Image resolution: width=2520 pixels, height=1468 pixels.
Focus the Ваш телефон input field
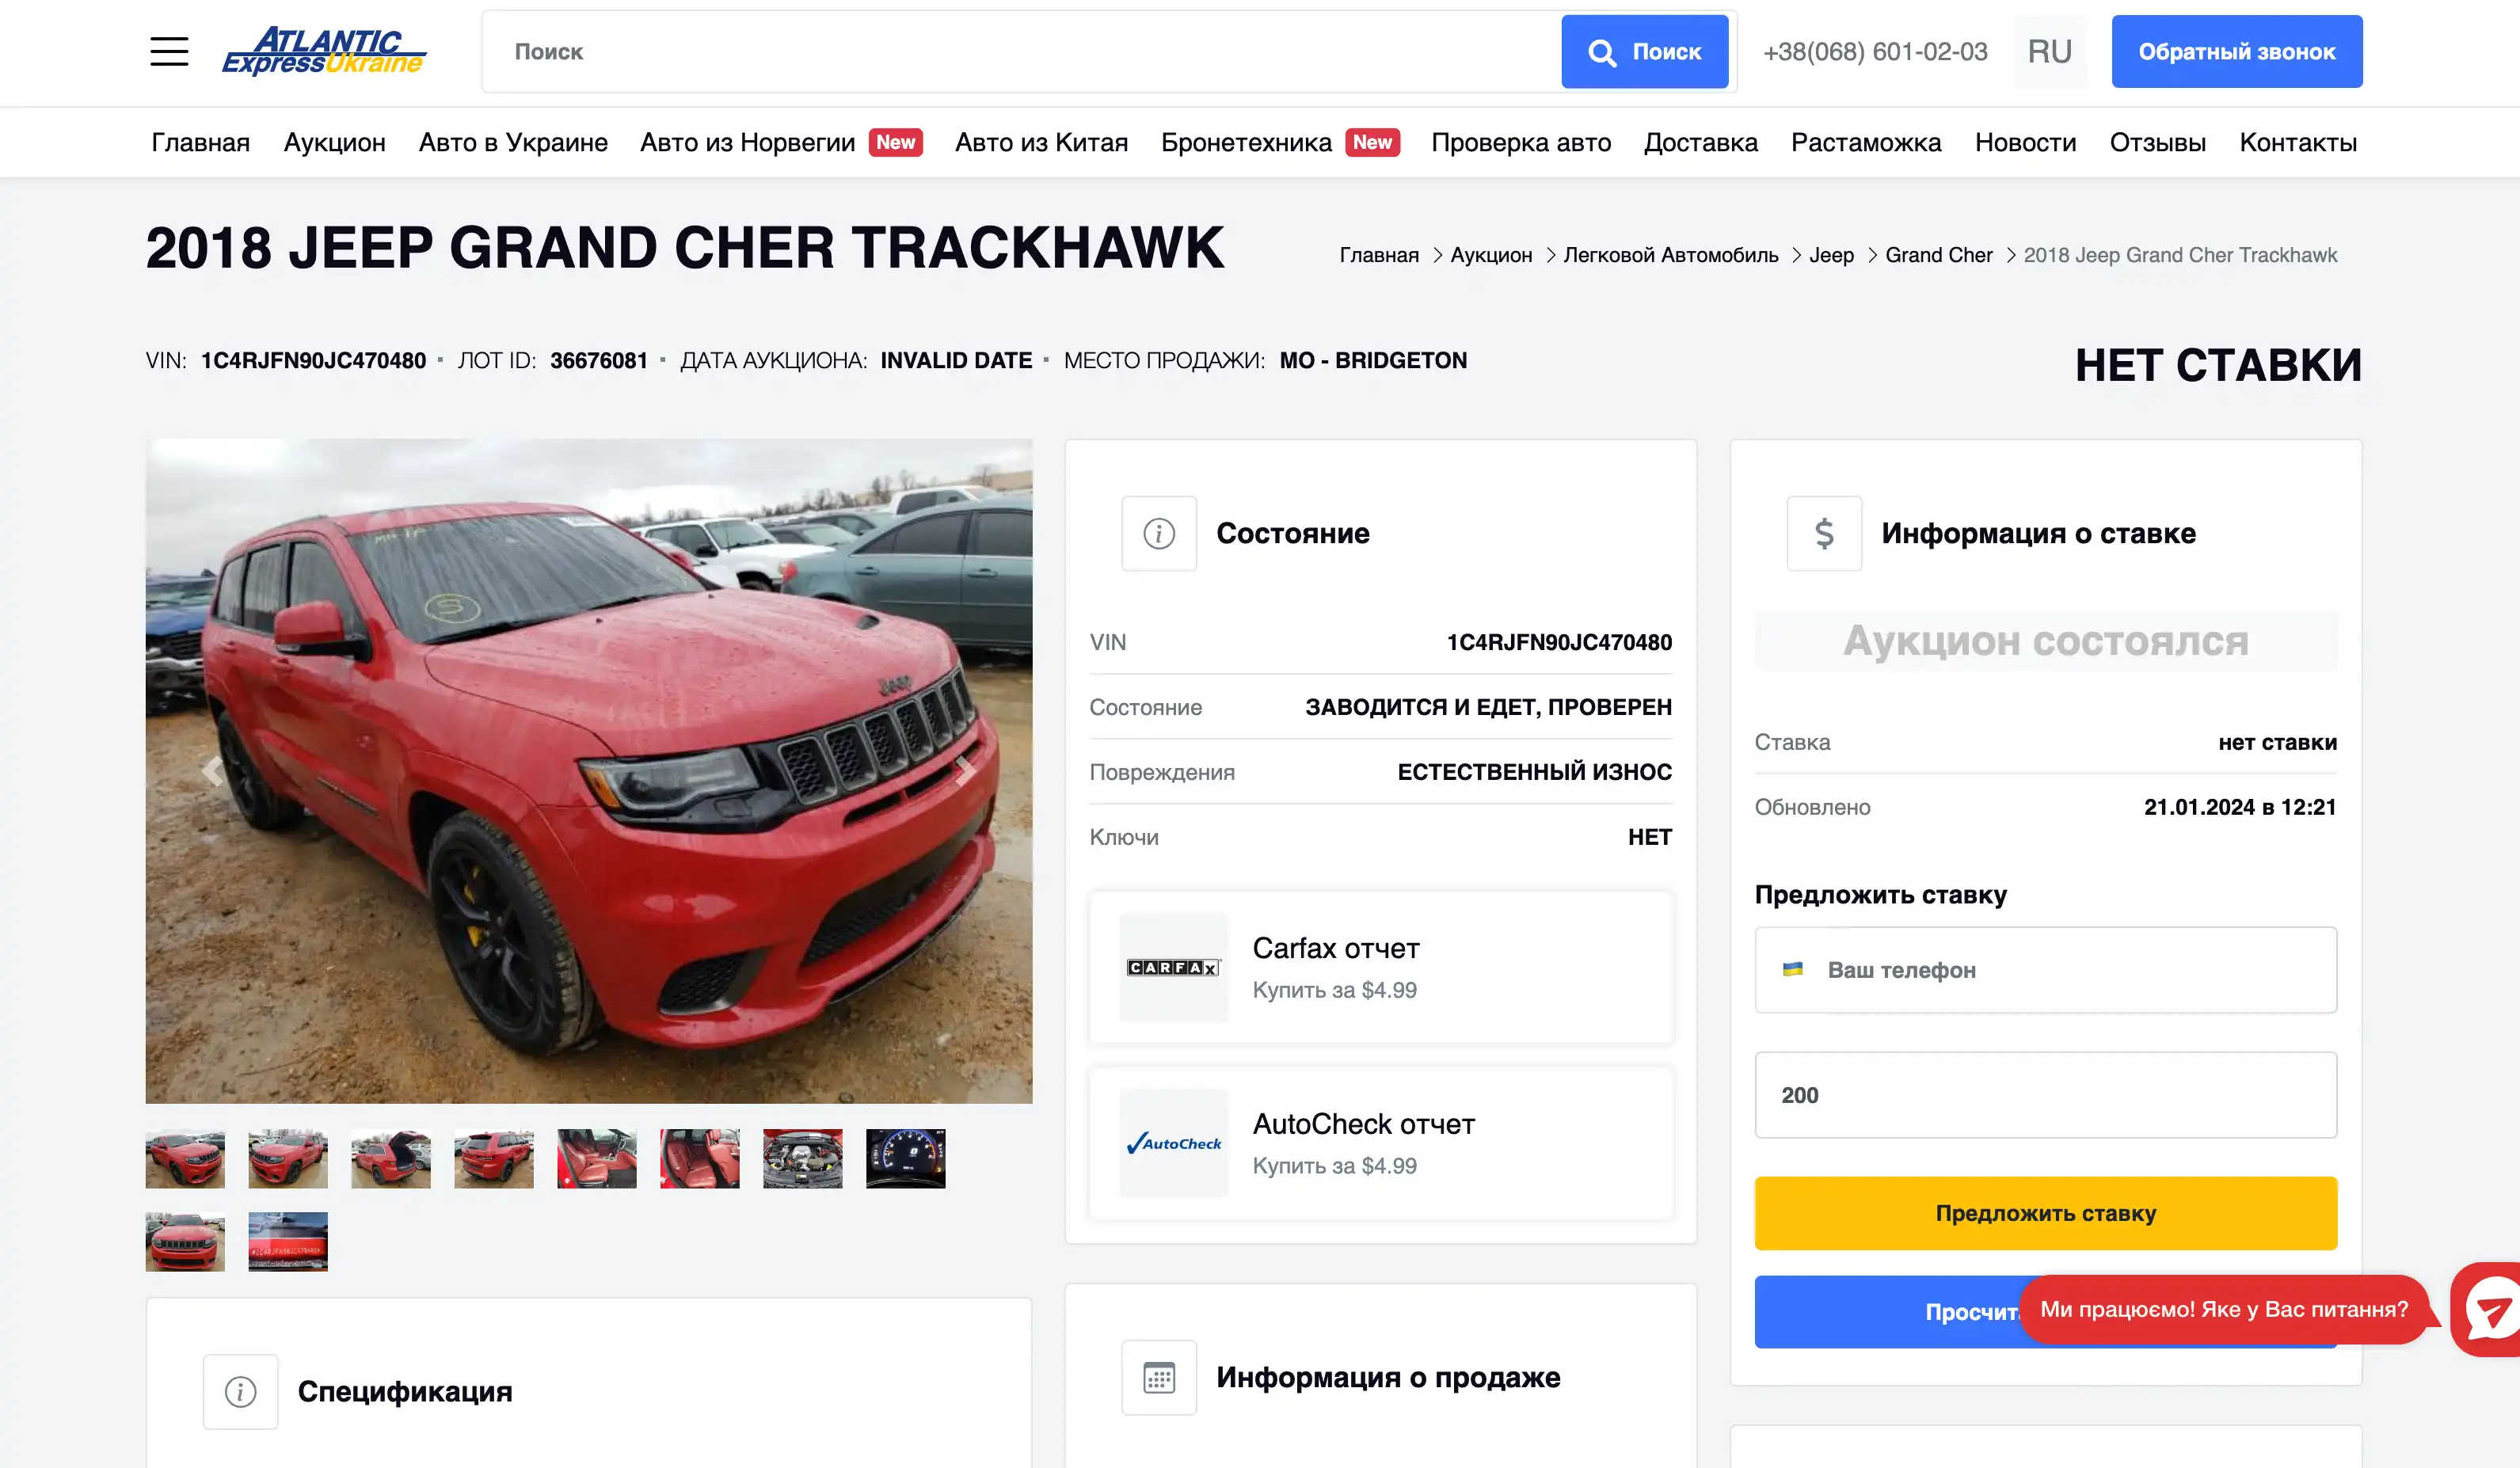[2045, 969]
